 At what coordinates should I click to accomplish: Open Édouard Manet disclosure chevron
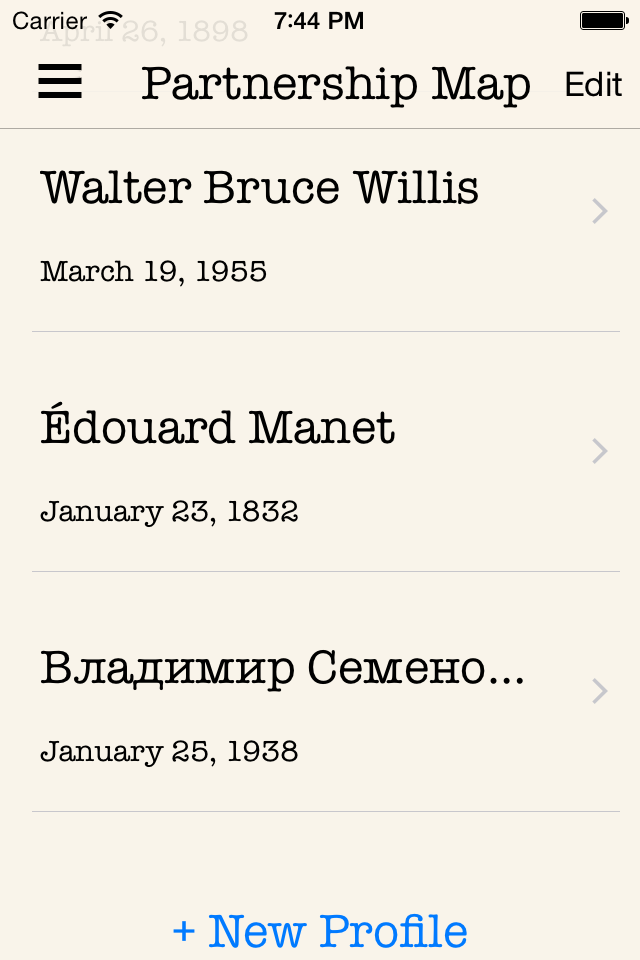pos(600,451)
